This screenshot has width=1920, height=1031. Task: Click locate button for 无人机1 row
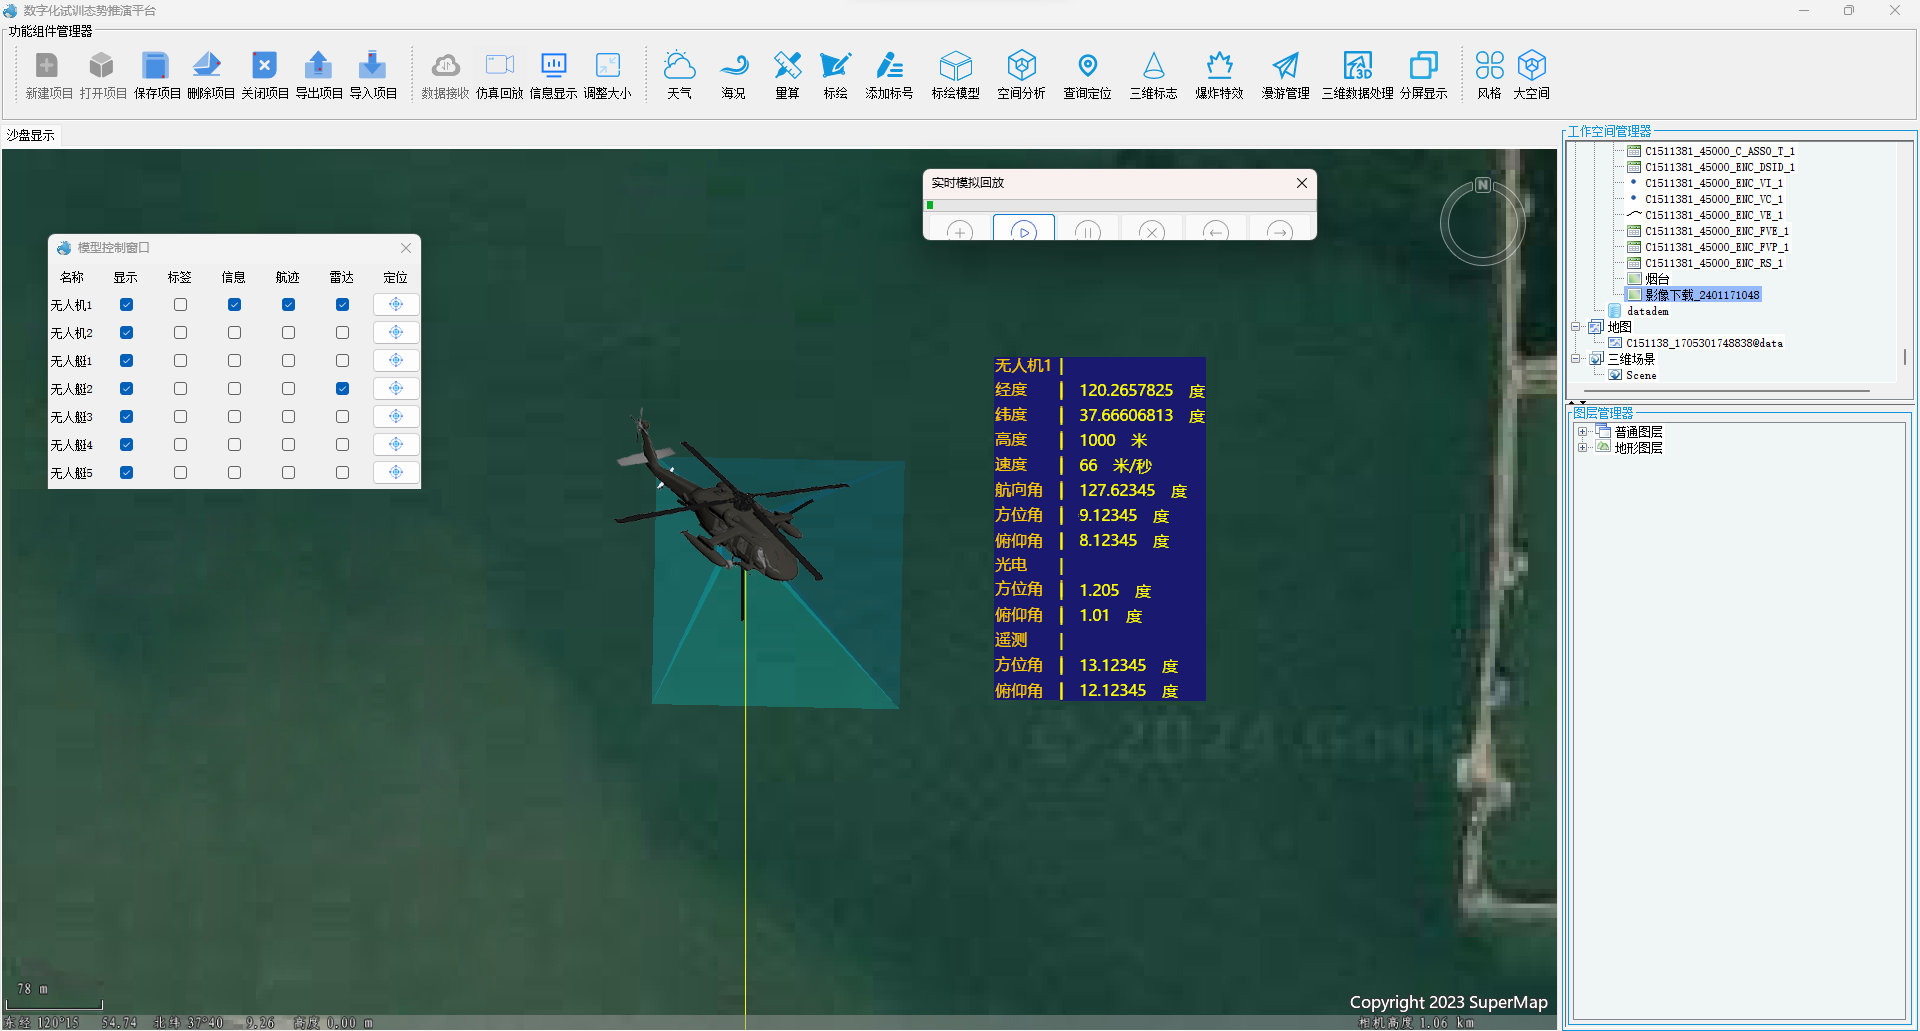pyautogui.click(x=396, y=304)
